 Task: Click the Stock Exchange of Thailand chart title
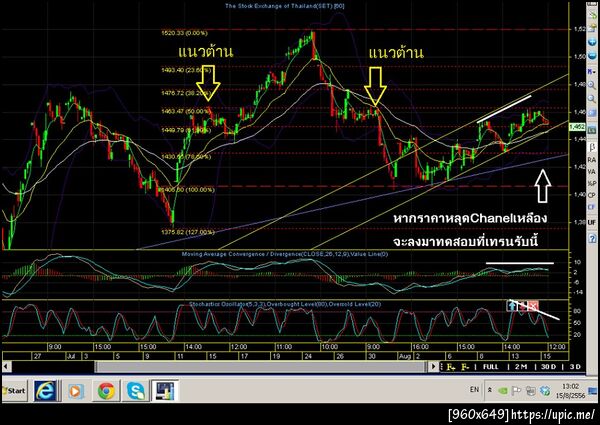pos(285,6)
